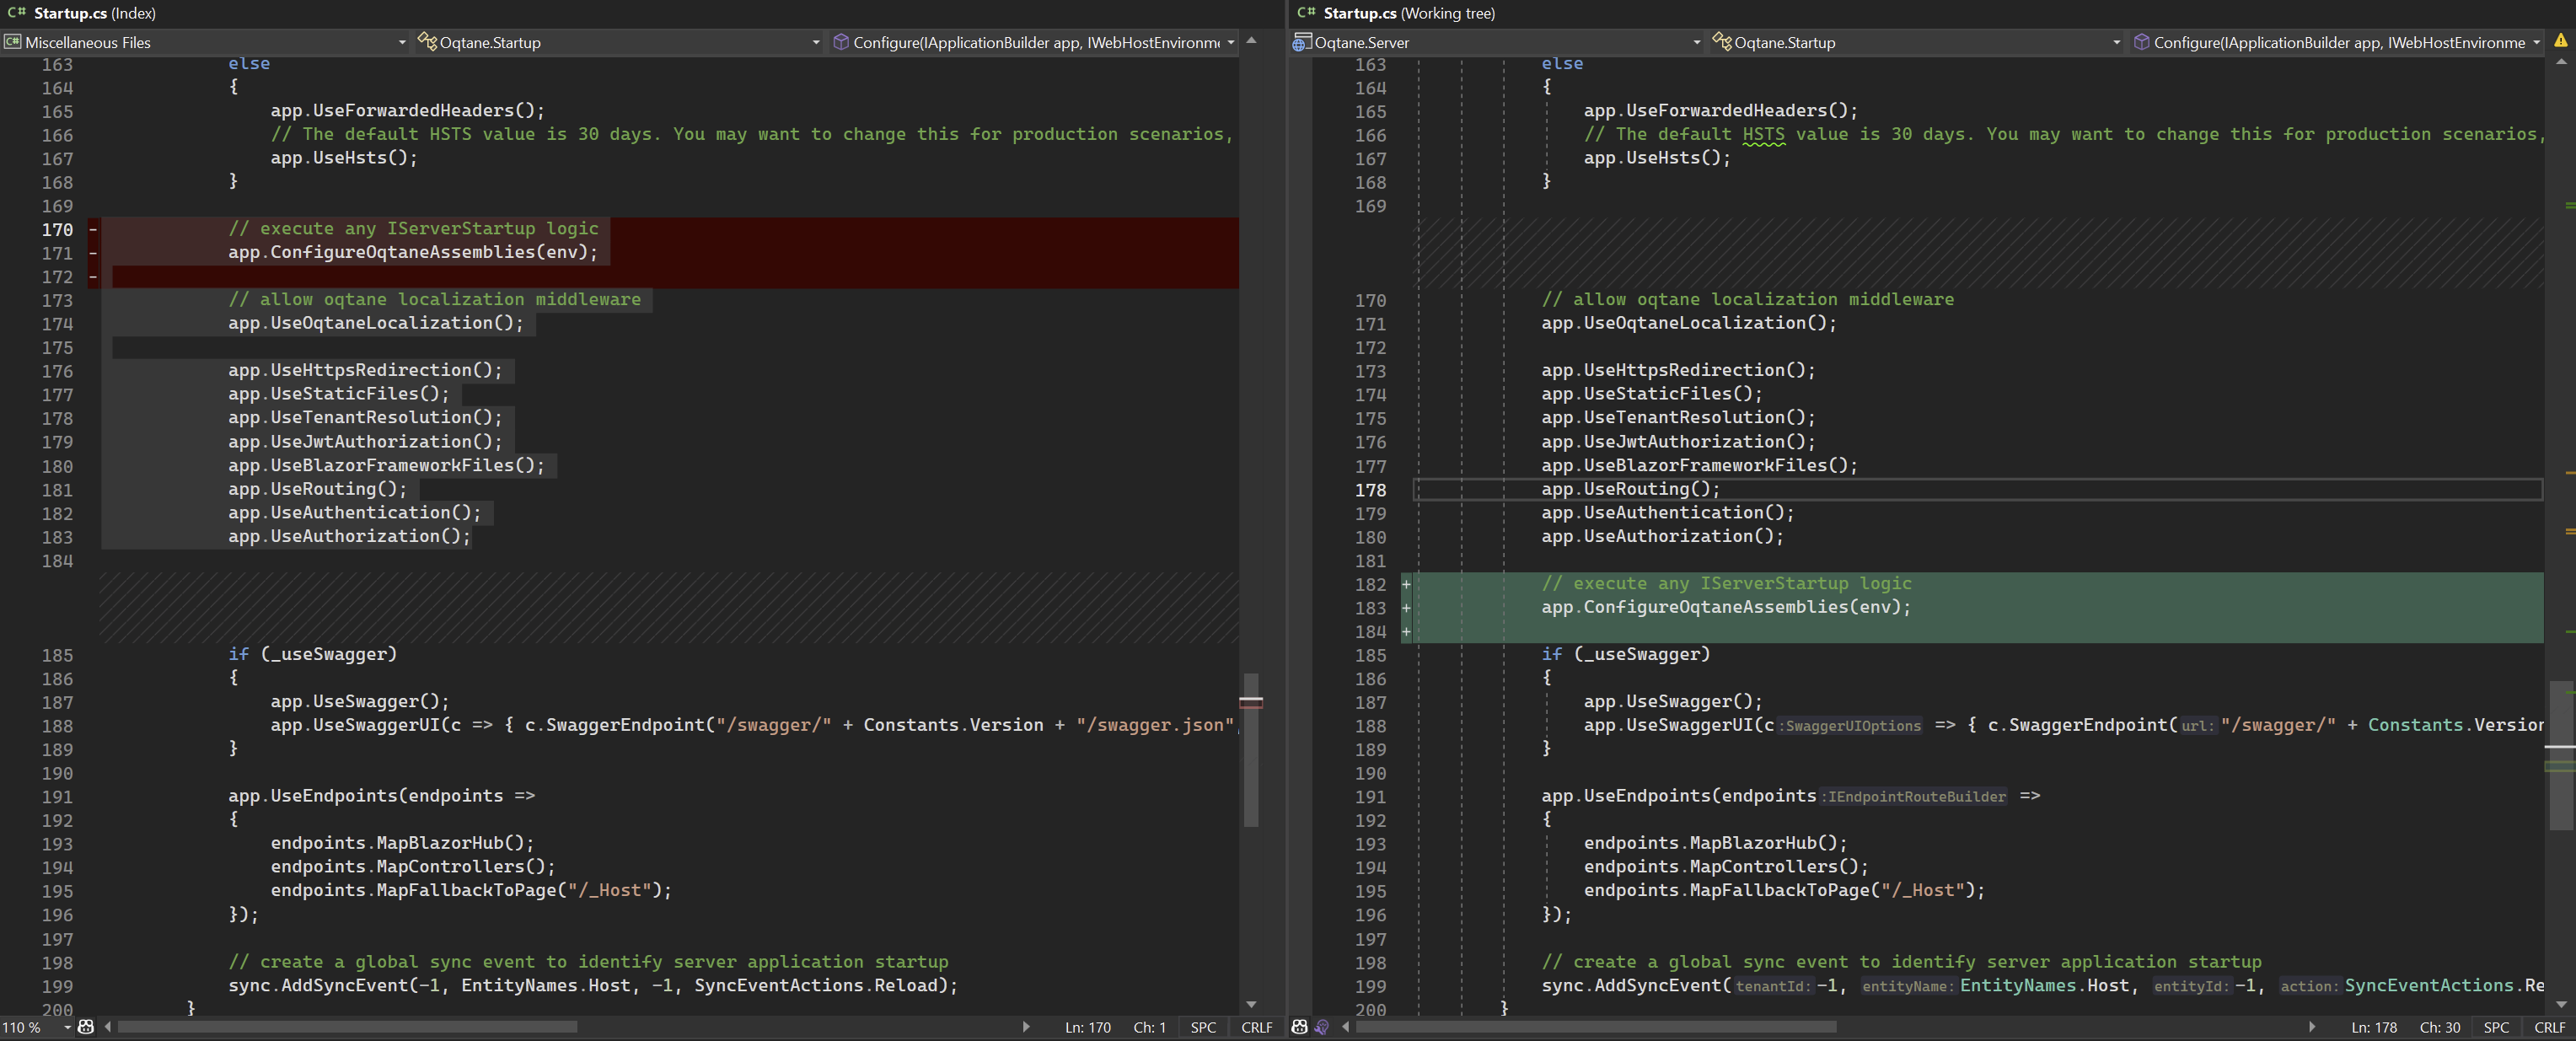Click the GitHub Copilot icon in left status bar
The image size is (2576, 1041).
[x=87, y=1027]
